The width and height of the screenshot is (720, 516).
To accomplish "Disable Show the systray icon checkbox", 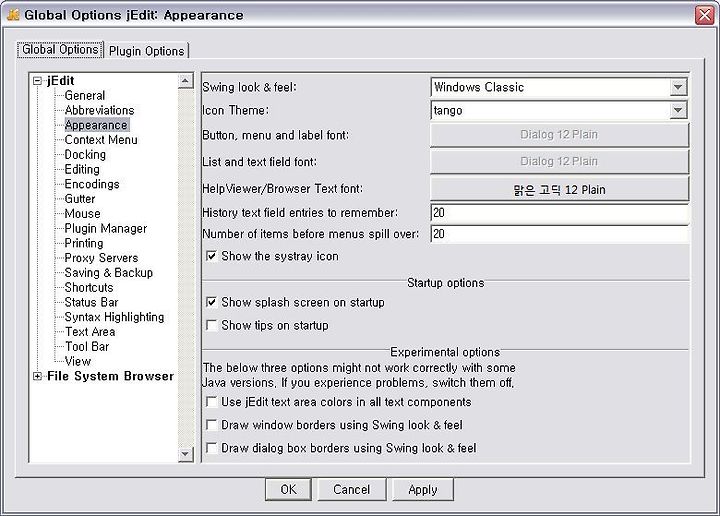I will click(211, 256).
